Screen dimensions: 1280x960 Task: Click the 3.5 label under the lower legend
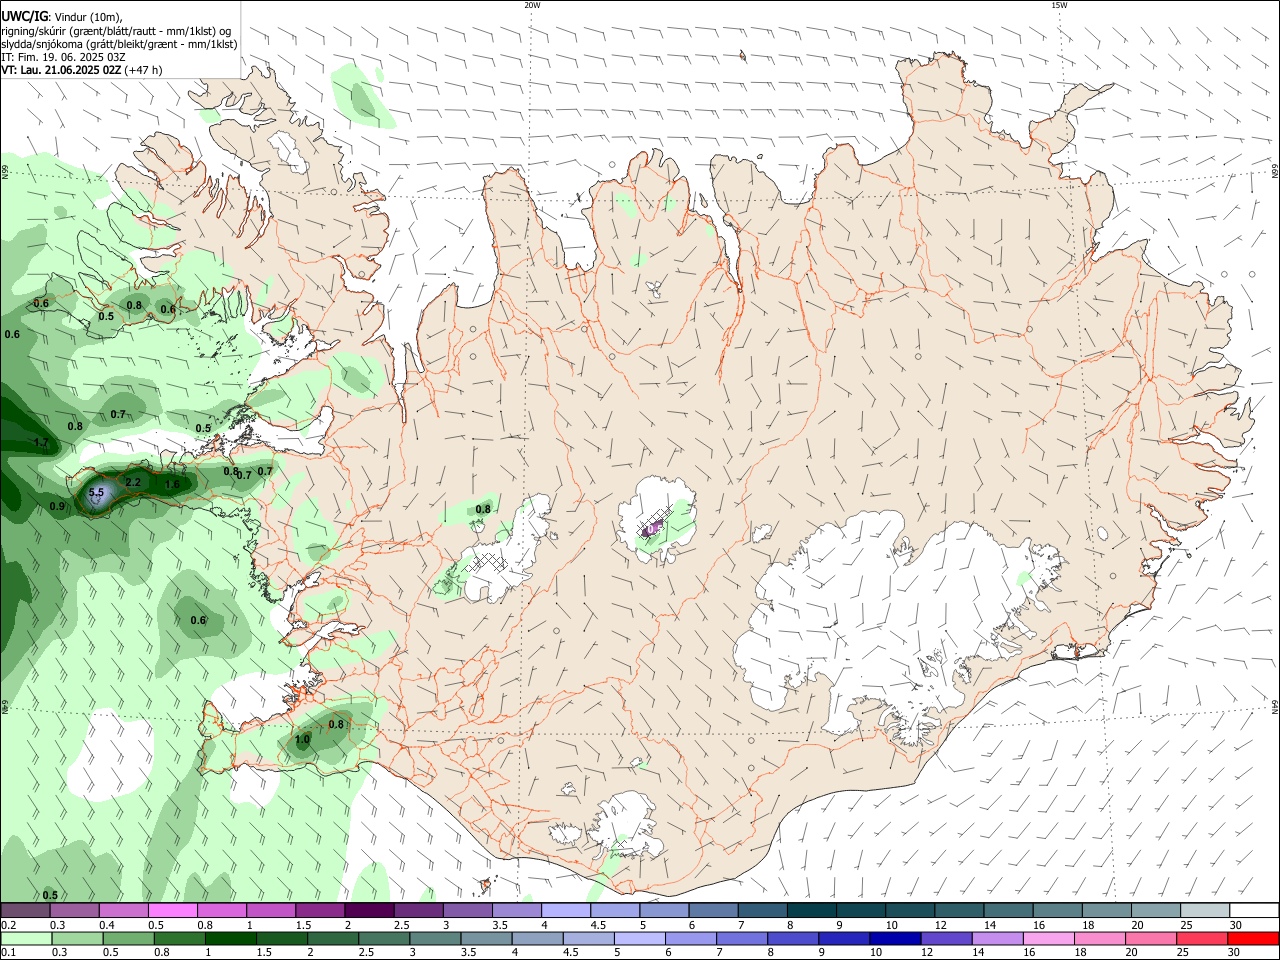(468, 953)
